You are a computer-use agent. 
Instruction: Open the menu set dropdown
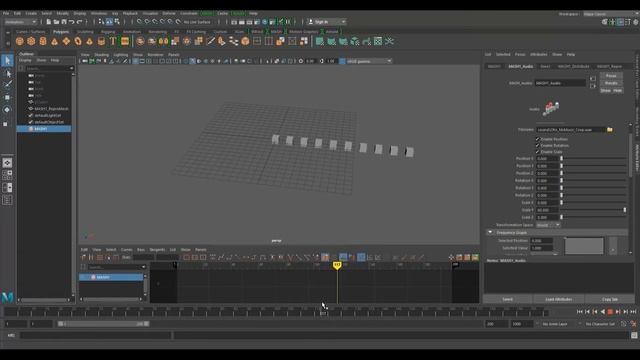pyautogui.click(x=21, y=22)
